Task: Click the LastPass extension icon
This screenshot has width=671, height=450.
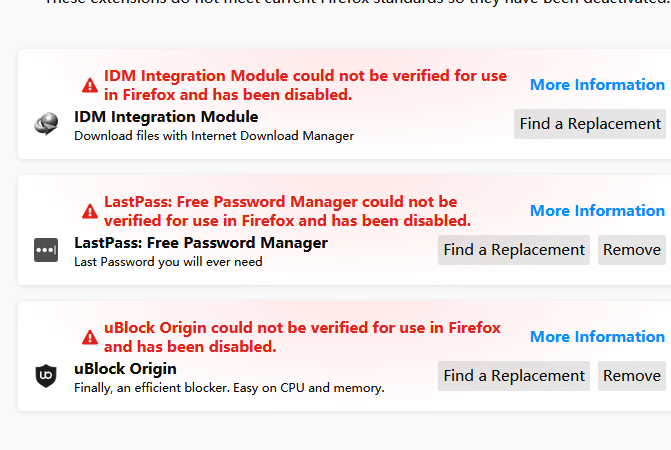Action: point(46,250)
